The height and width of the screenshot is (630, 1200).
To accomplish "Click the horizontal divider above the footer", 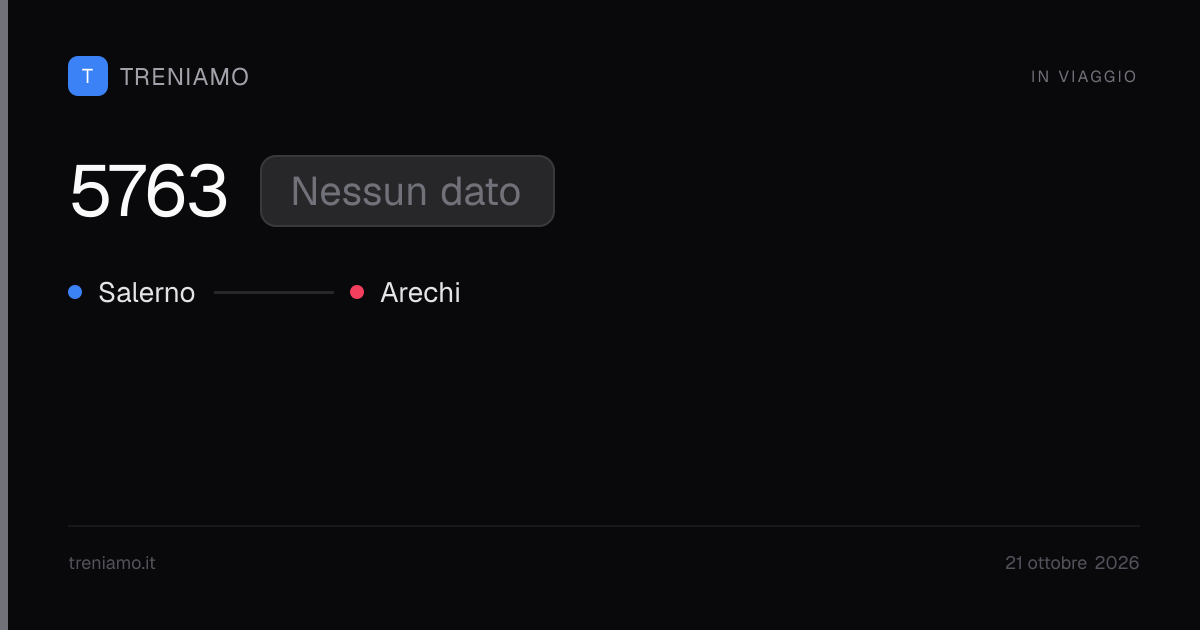I will [604, 525].
